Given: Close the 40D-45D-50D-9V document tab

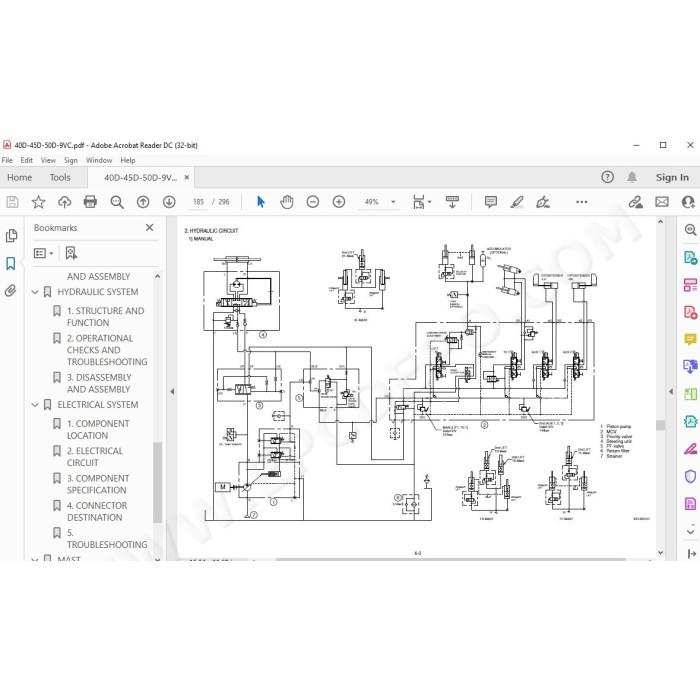Looking at the screenshot, I should [x=187, y=177].
